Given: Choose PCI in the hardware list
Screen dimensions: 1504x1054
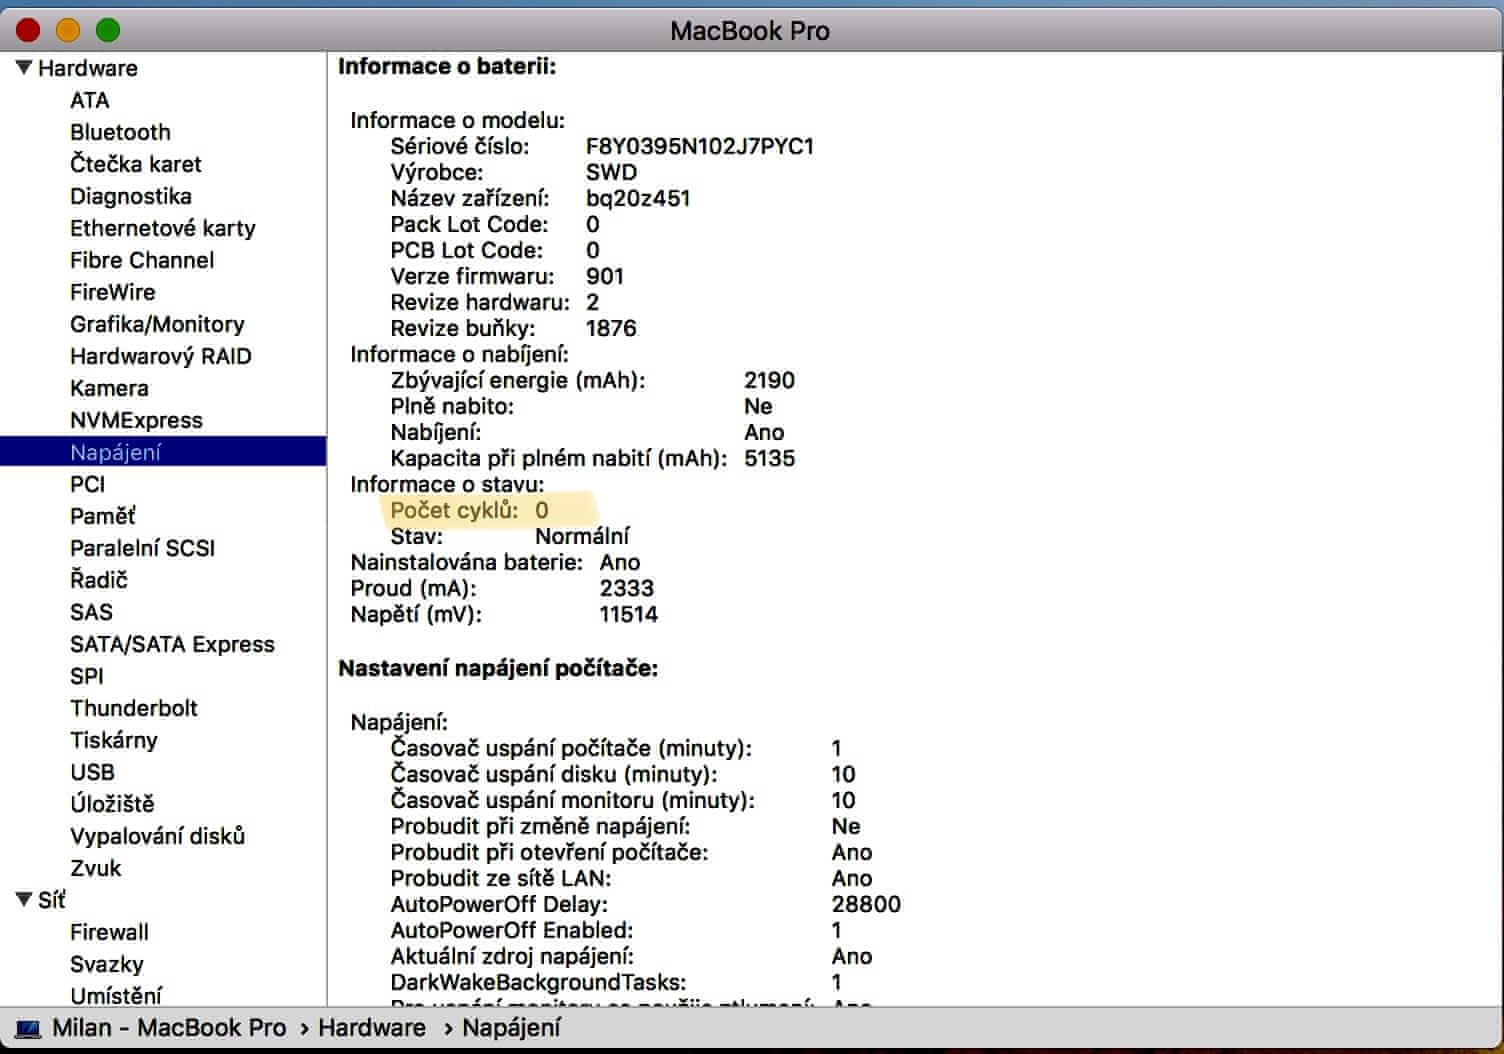Looking at the screenshot, I should pos(88,484).
